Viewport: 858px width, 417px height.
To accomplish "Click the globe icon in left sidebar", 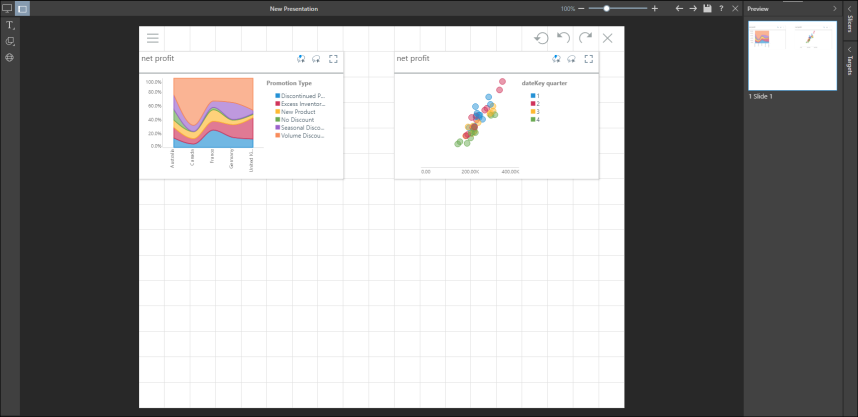I will point(10,58).
